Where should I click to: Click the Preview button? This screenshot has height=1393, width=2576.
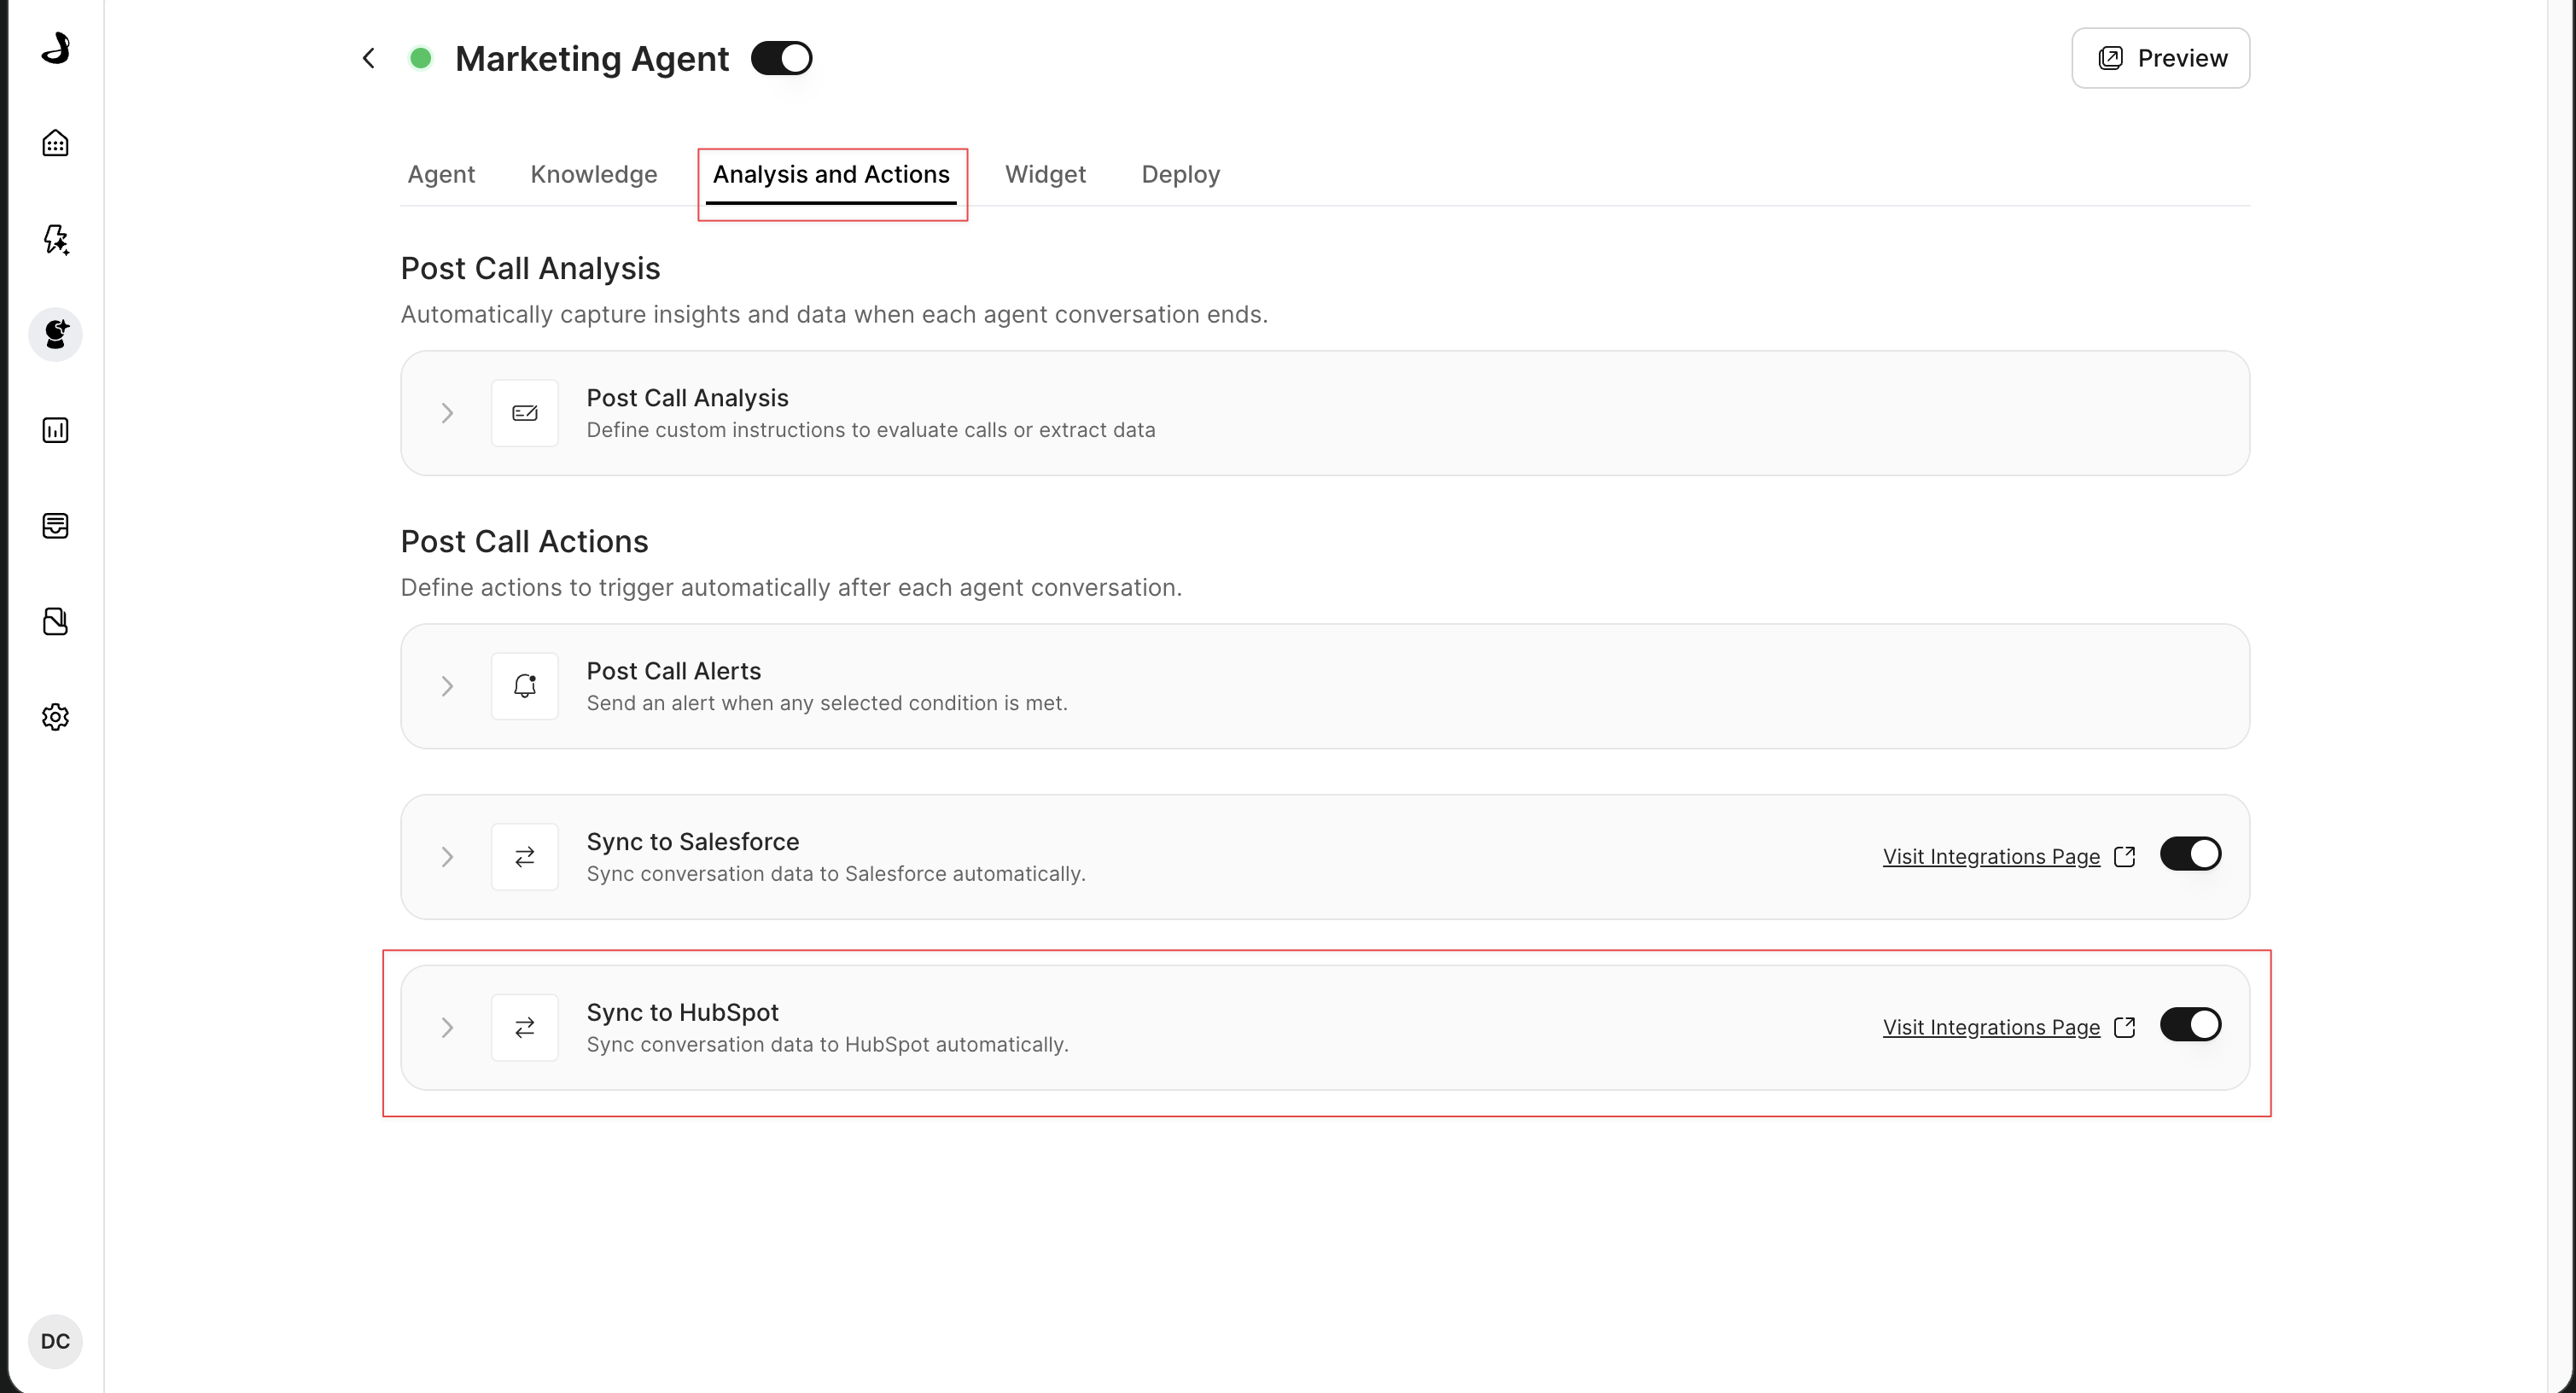tap(2161, 58)
